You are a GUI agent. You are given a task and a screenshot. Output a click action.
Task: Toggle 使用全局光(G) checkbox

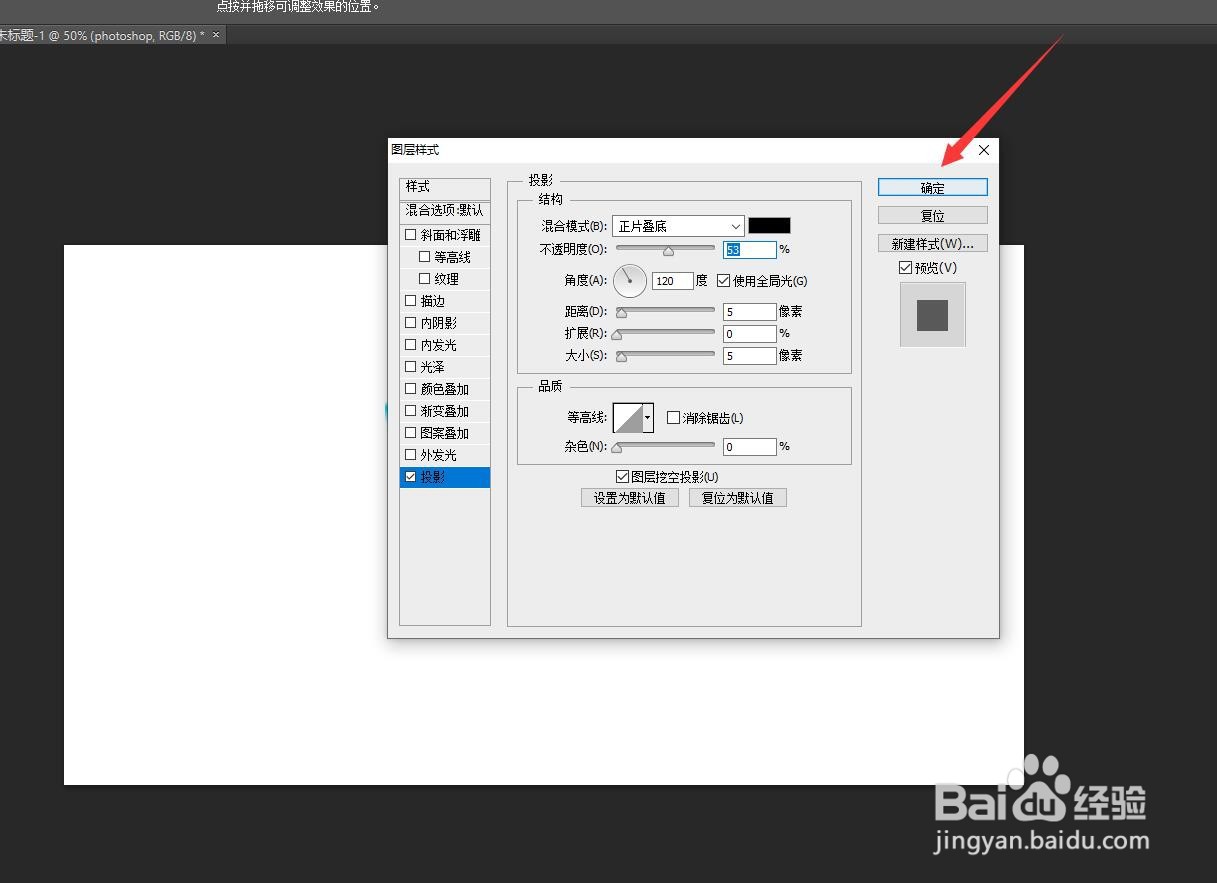(724, 281)
